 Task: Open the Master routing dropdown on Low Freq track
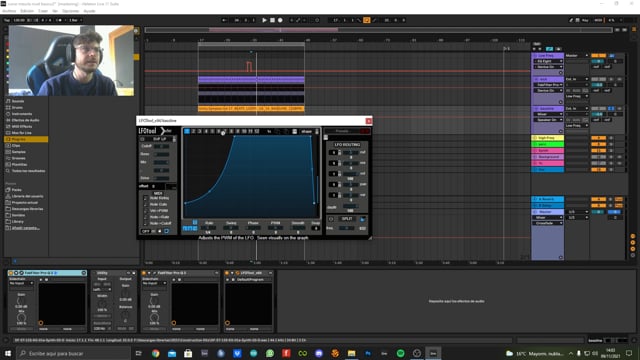[577, 56]
